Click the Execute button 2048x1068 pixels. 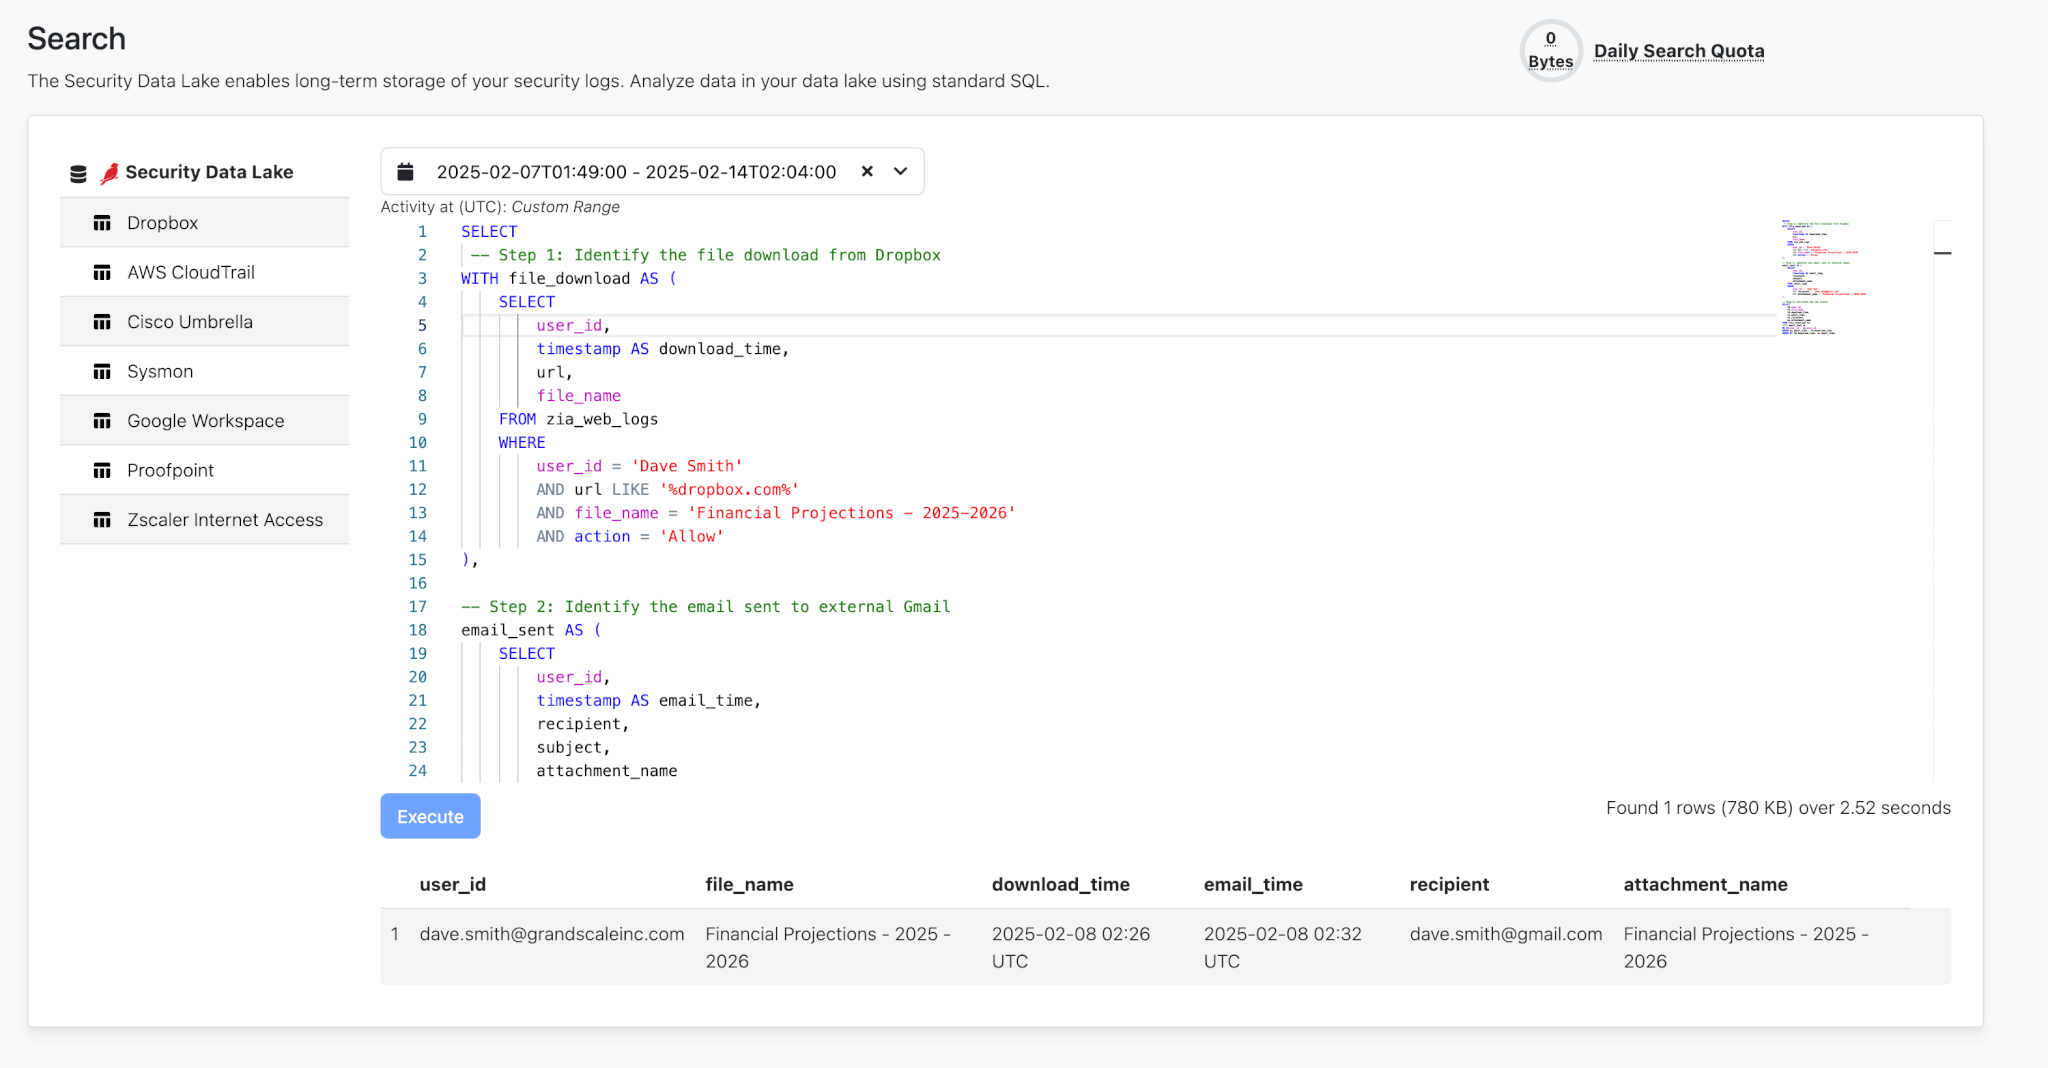pyautogui.click(x=430, y=816)
